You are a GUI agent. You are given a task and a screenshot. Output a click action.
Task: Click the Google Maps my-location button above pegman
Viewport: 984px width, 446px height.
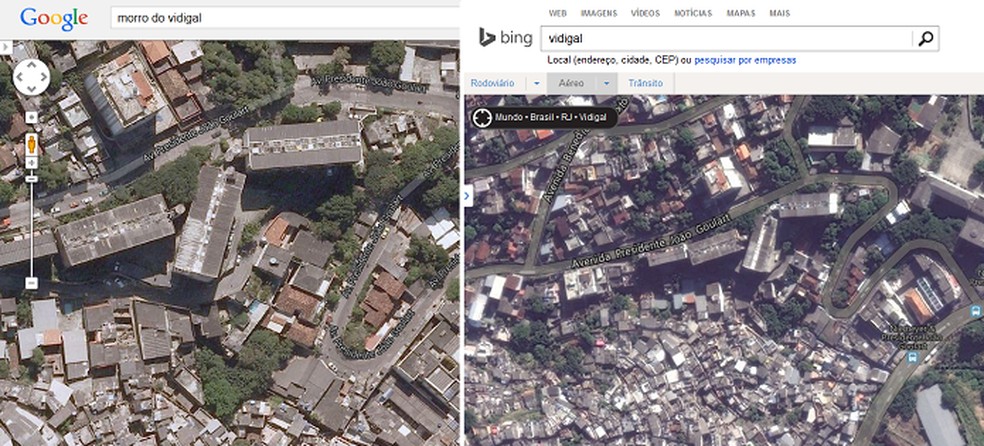tap(31, 117)
